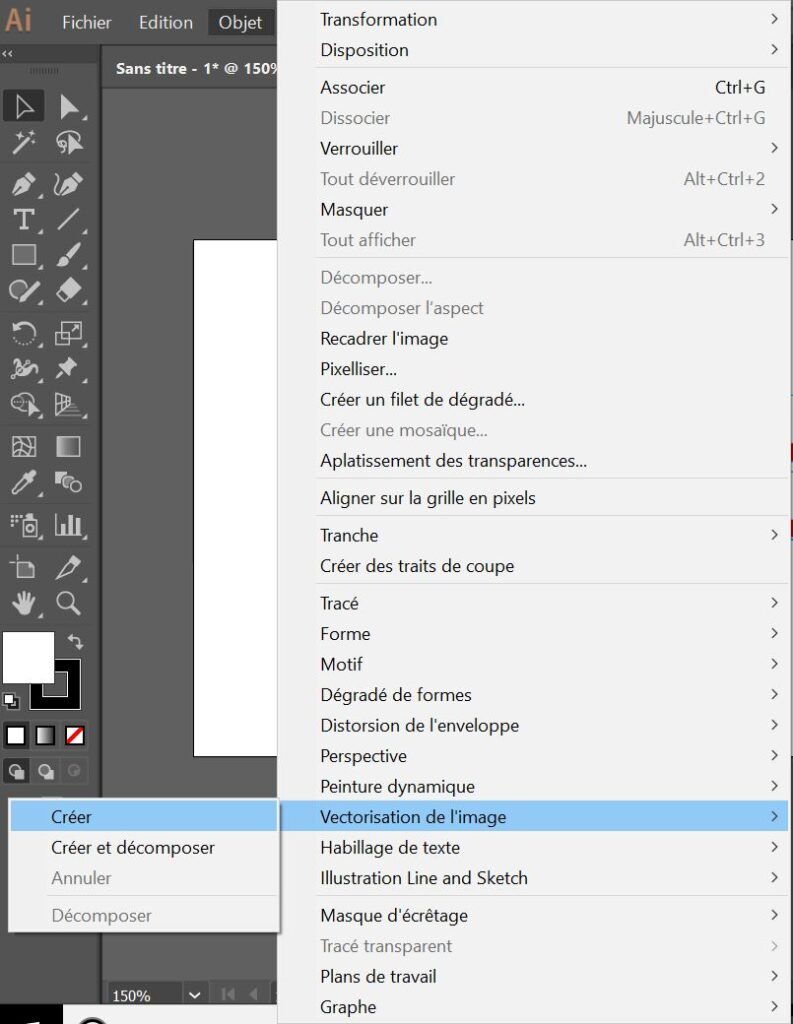Select the Pen tool
The image size is (793, 1024).
tap(24, 184)
